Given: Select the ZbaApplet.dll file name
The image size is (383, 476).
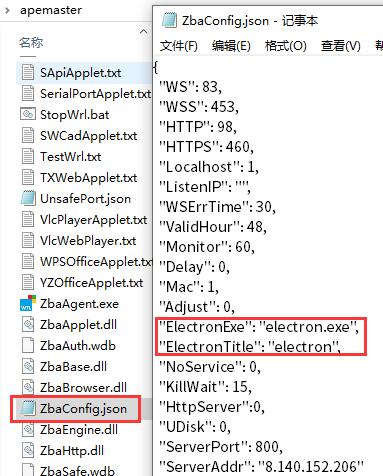Looking at the screenshot, I should click(78, 325).
